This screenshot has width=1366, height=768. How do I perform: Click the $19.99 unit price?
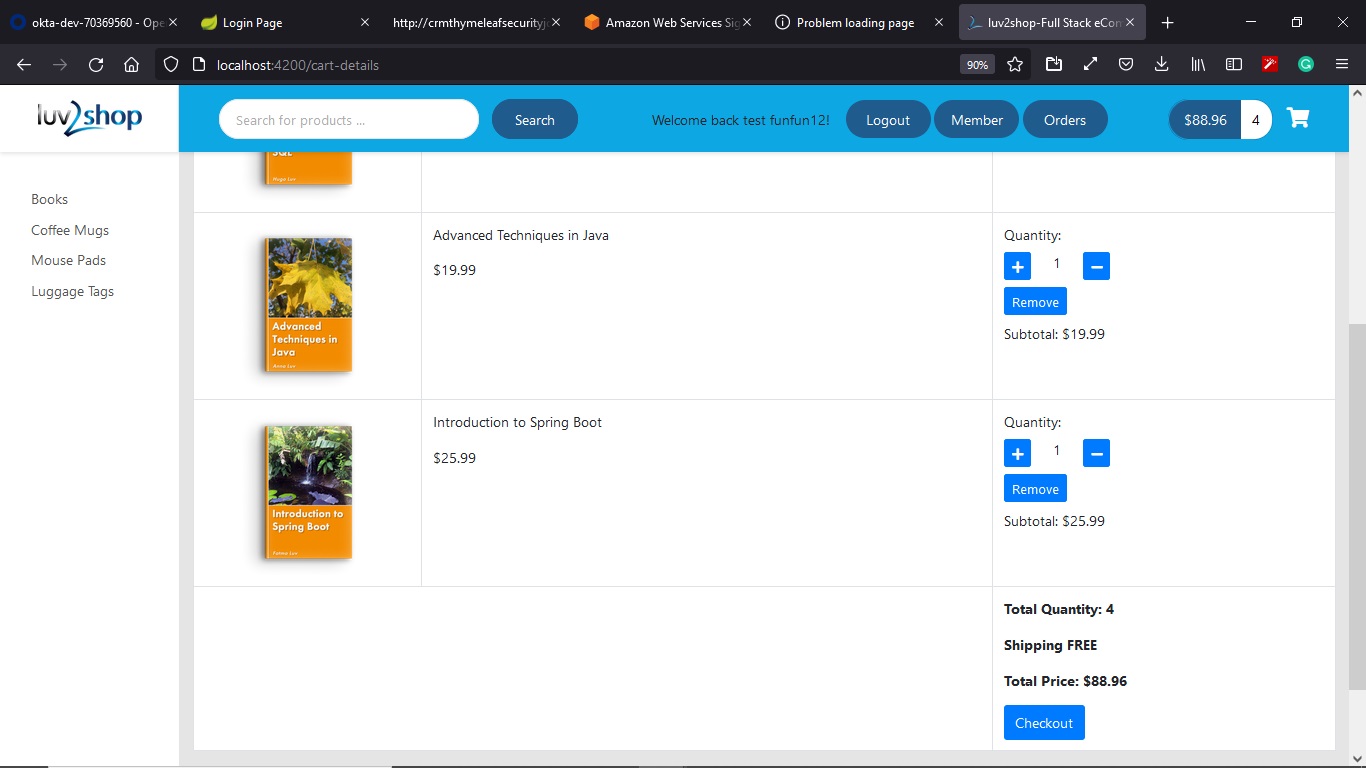(x=454, y=270)
